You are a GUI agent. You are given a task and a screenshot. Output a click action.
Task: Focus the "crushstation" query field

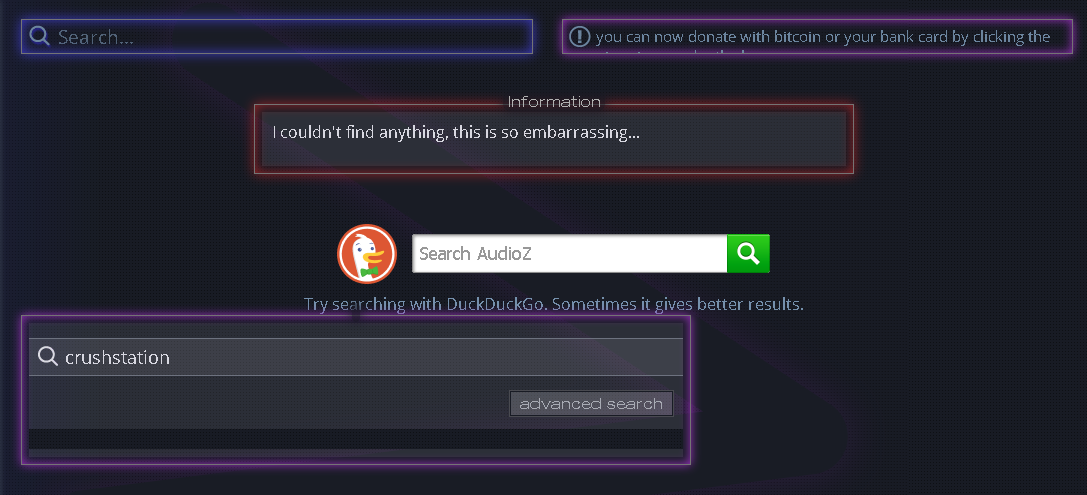pos(356,357)
